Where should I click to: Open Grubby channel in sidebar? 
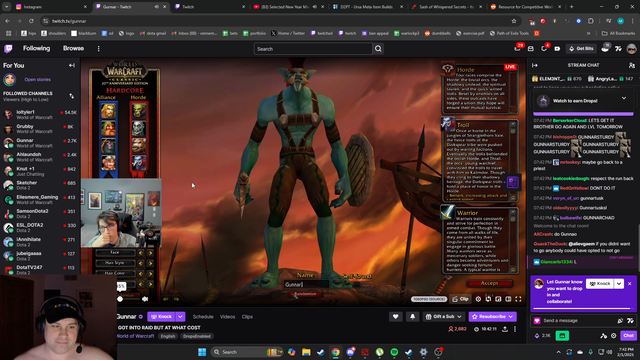(40, 129)
